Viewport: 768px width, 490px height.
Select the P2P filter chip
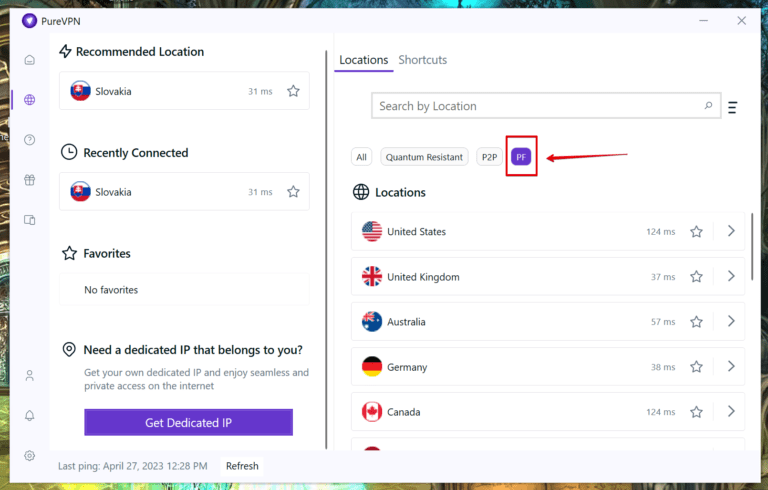[489, 157]
